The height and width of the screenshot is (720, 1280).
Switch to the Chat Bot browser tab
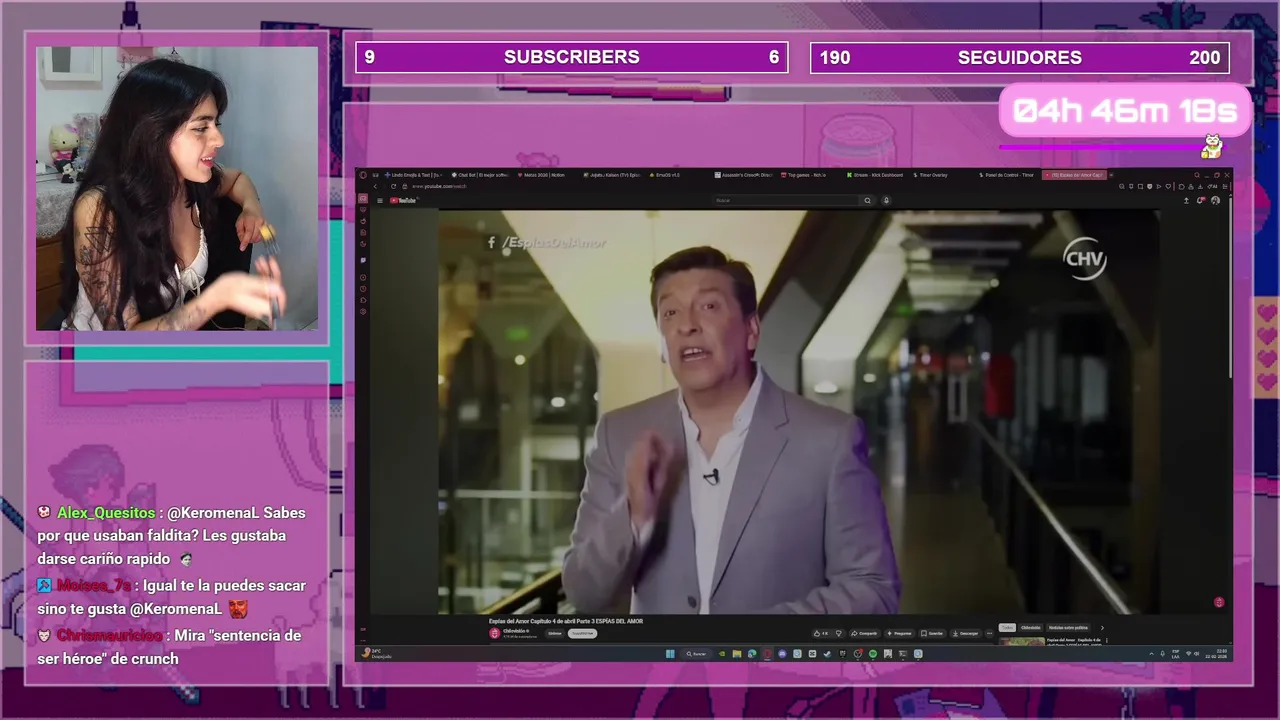click(480, 175)
